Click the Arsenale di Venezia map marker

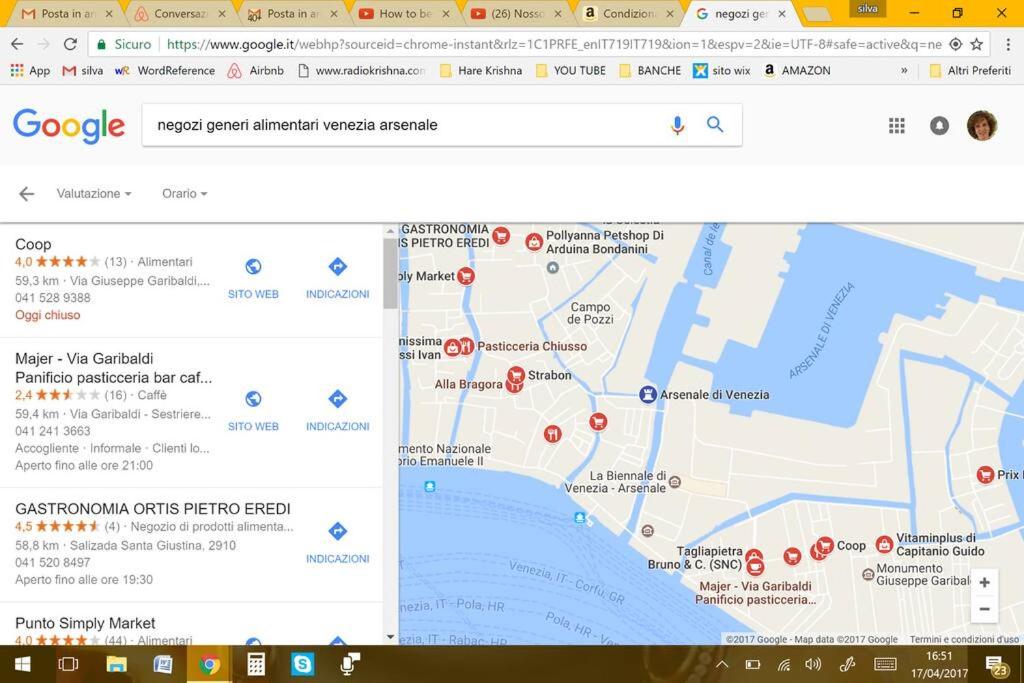coord(647,394)
